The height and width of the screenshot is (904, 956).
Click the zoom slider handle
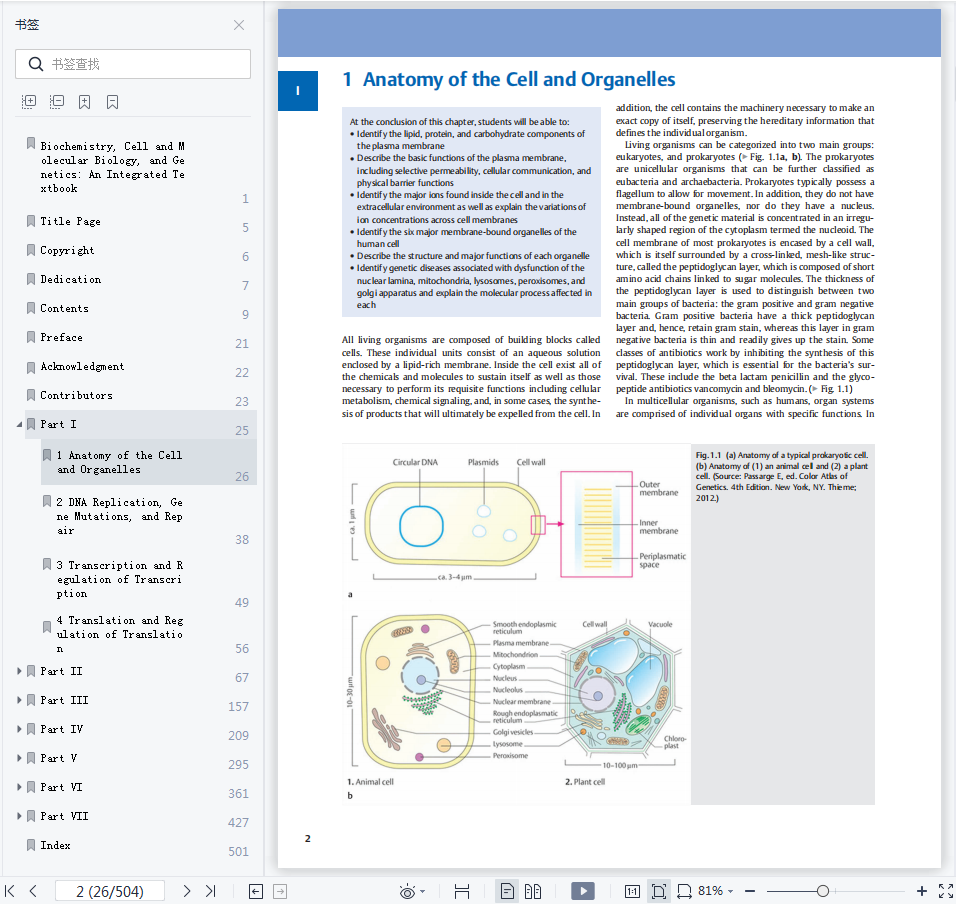tap(822, 891)
